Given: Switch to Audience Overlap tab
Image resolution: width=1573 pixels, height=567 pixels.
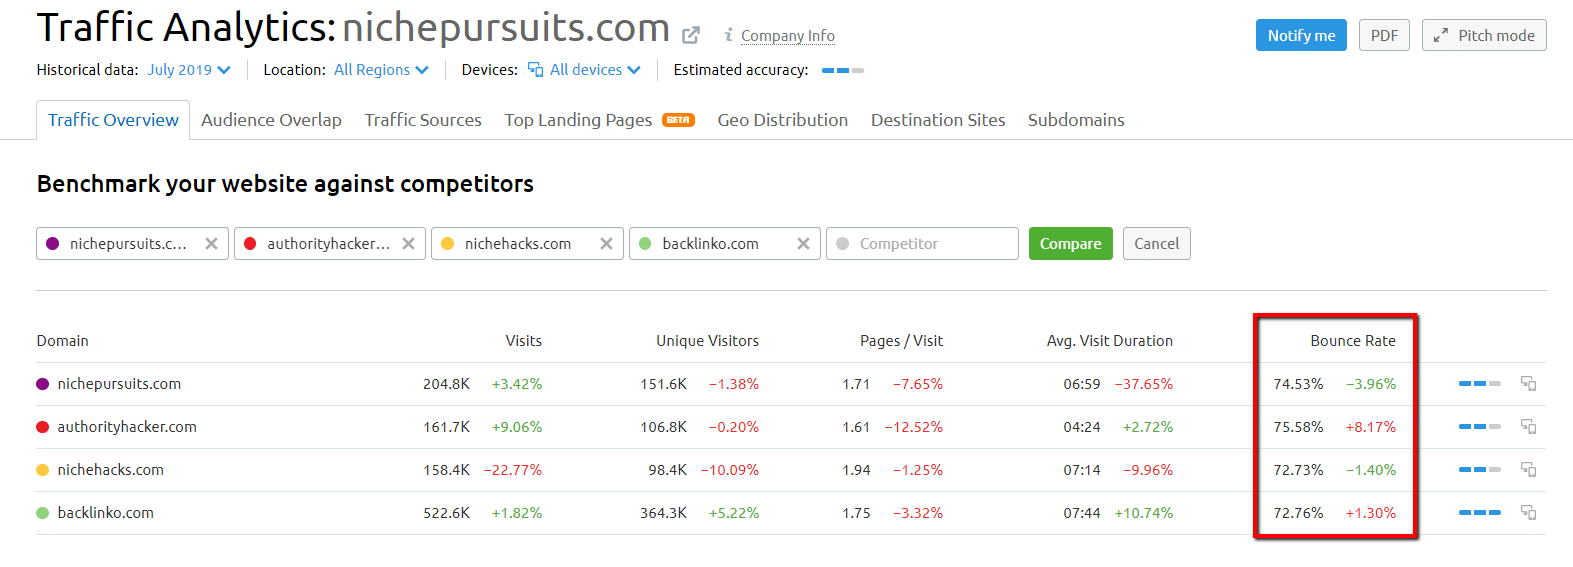Looking at the screenshot, I should point(271,120).
